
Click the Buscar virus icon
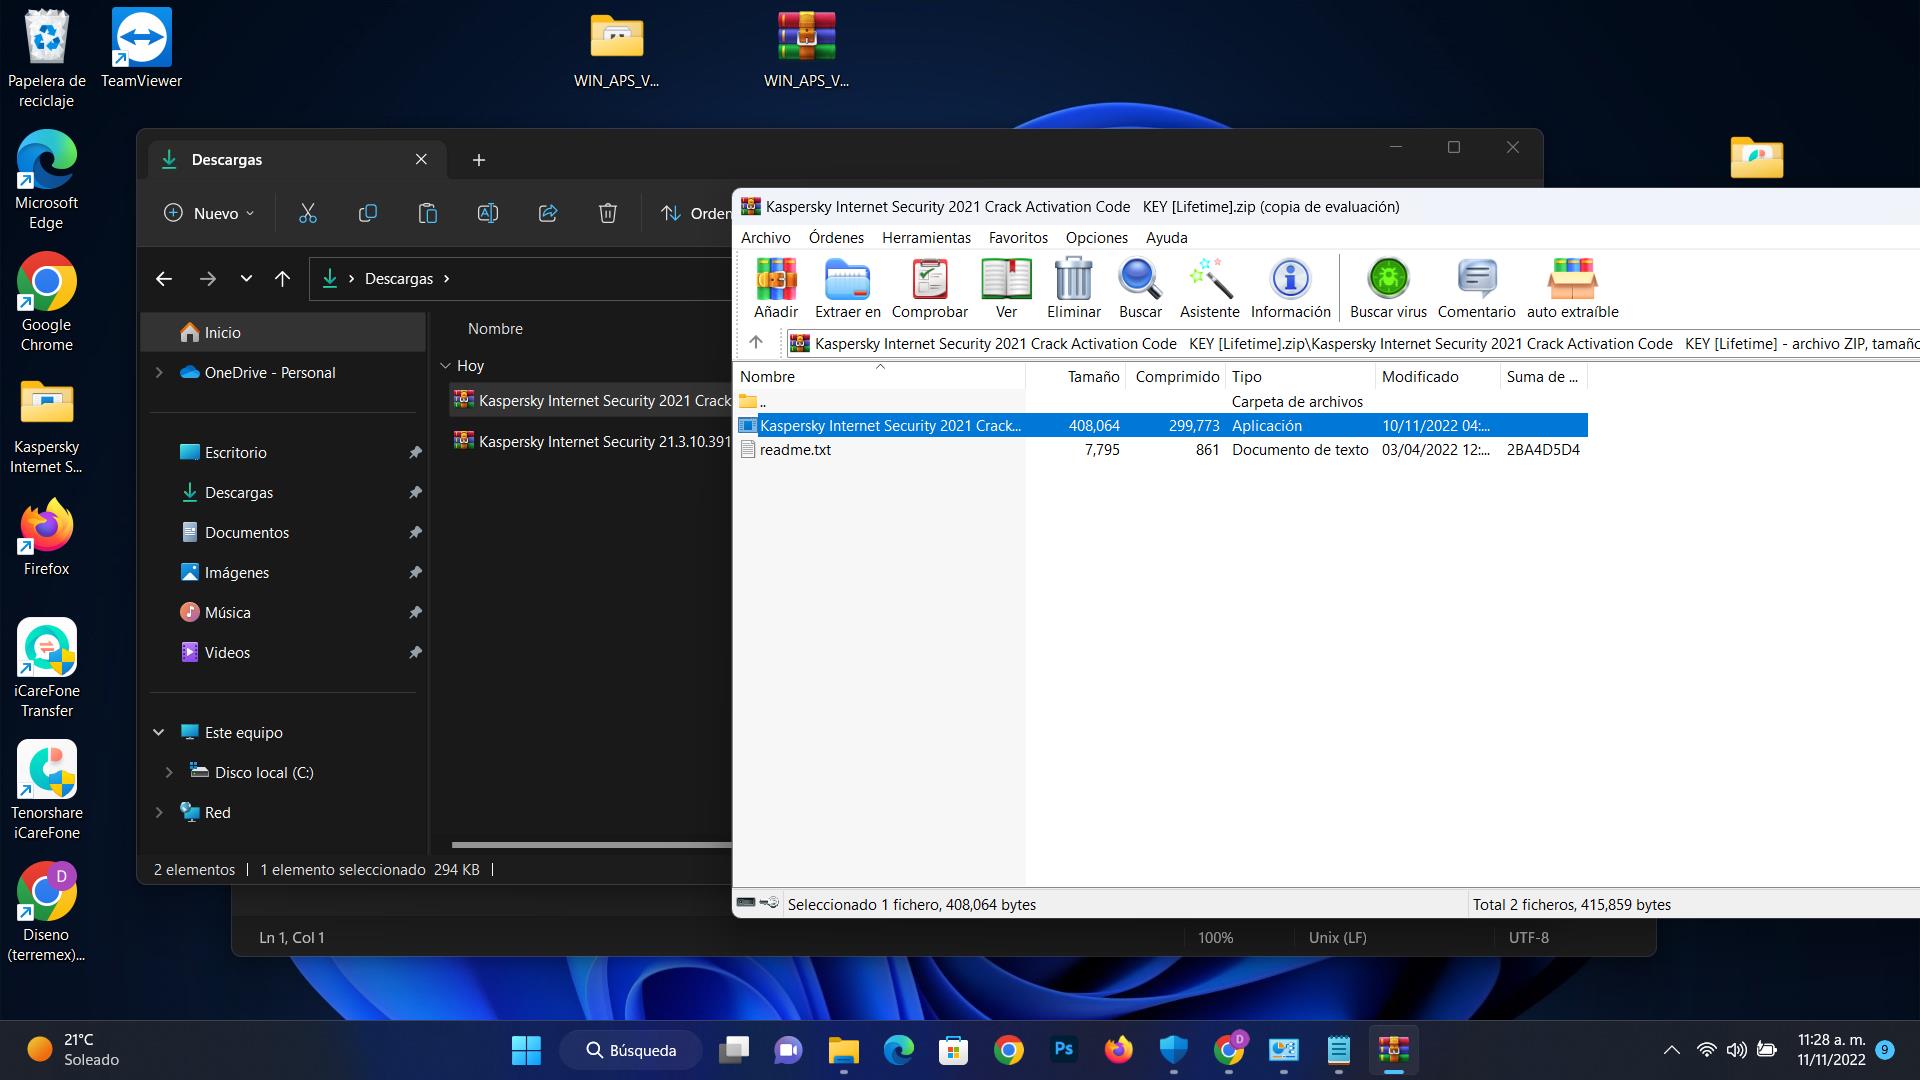click(1388, 287)
